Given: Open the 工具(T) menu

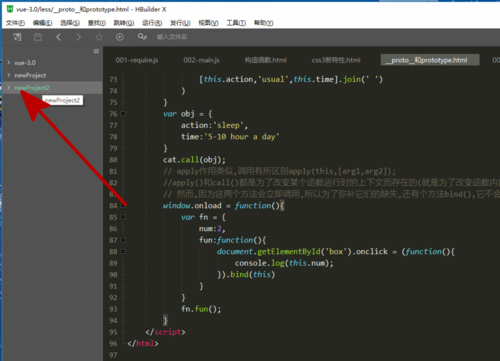Looking at the screenshot, I should (x=236, y=23).
